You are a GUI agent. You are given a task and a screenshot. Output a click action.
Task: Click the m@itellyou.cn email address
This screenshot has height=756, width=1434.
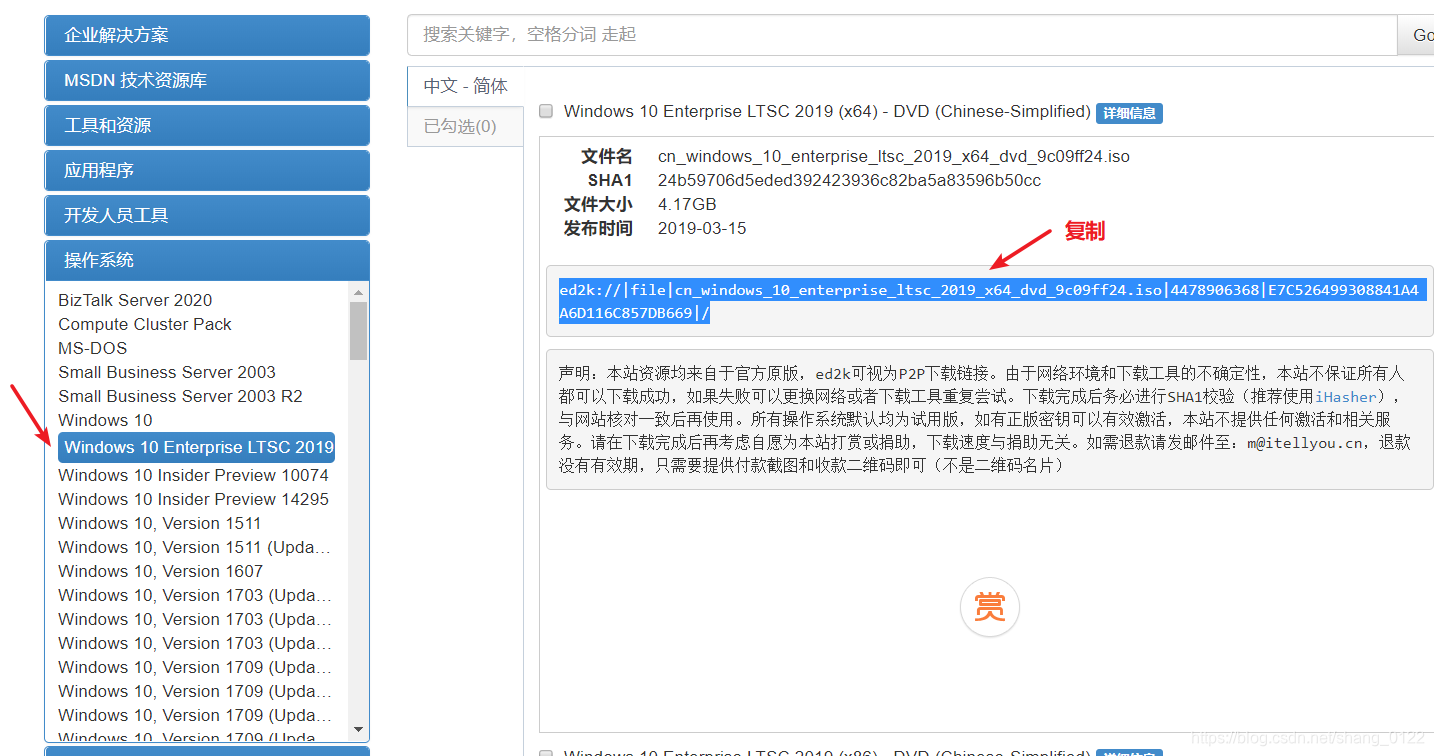click(1304, 443)
